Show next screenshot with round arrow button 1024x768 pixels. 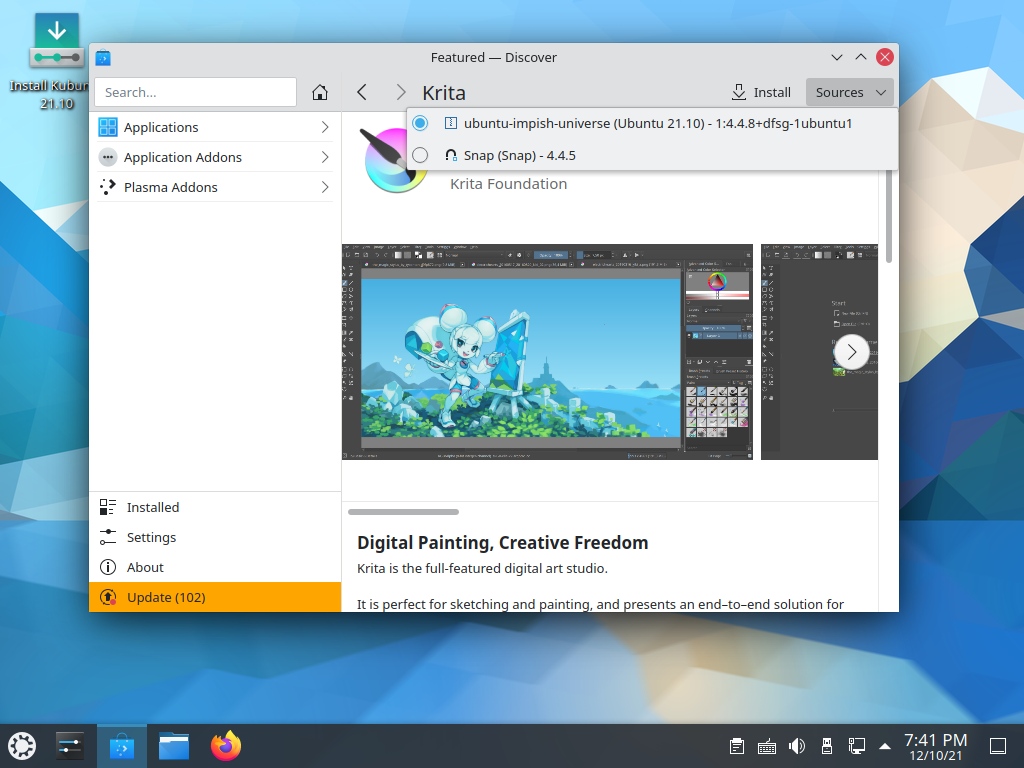tap(851, 352)
